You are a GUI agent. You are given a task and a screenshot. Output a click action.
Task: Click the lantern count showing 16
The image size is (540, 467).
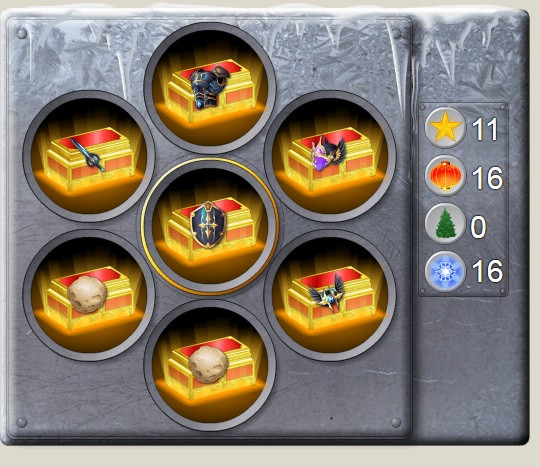point(487,178)
